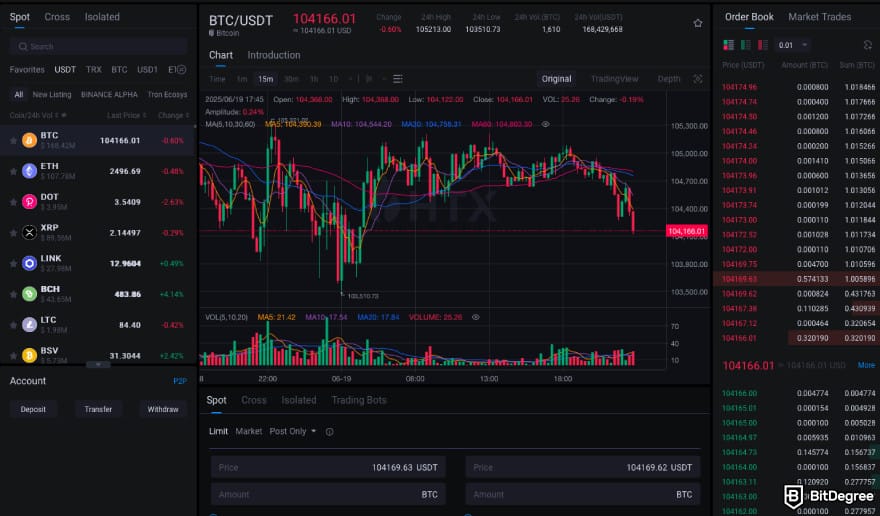Select ask order at price 104169.63
The height and width of the screenshot is (516, 880).
pos(798,278)
